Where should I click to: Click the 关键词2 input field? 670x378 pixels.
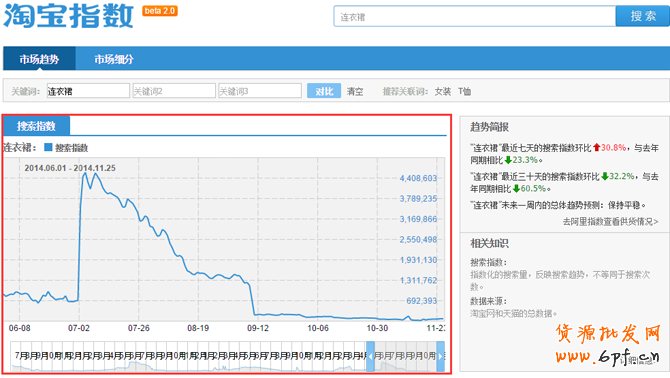[174, 91]
